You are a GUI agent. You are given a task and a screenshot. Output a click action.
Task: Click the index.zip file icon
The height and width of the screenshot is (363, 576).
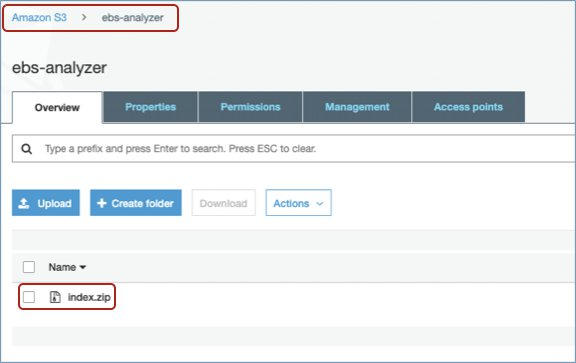click(x=55, y=297)
